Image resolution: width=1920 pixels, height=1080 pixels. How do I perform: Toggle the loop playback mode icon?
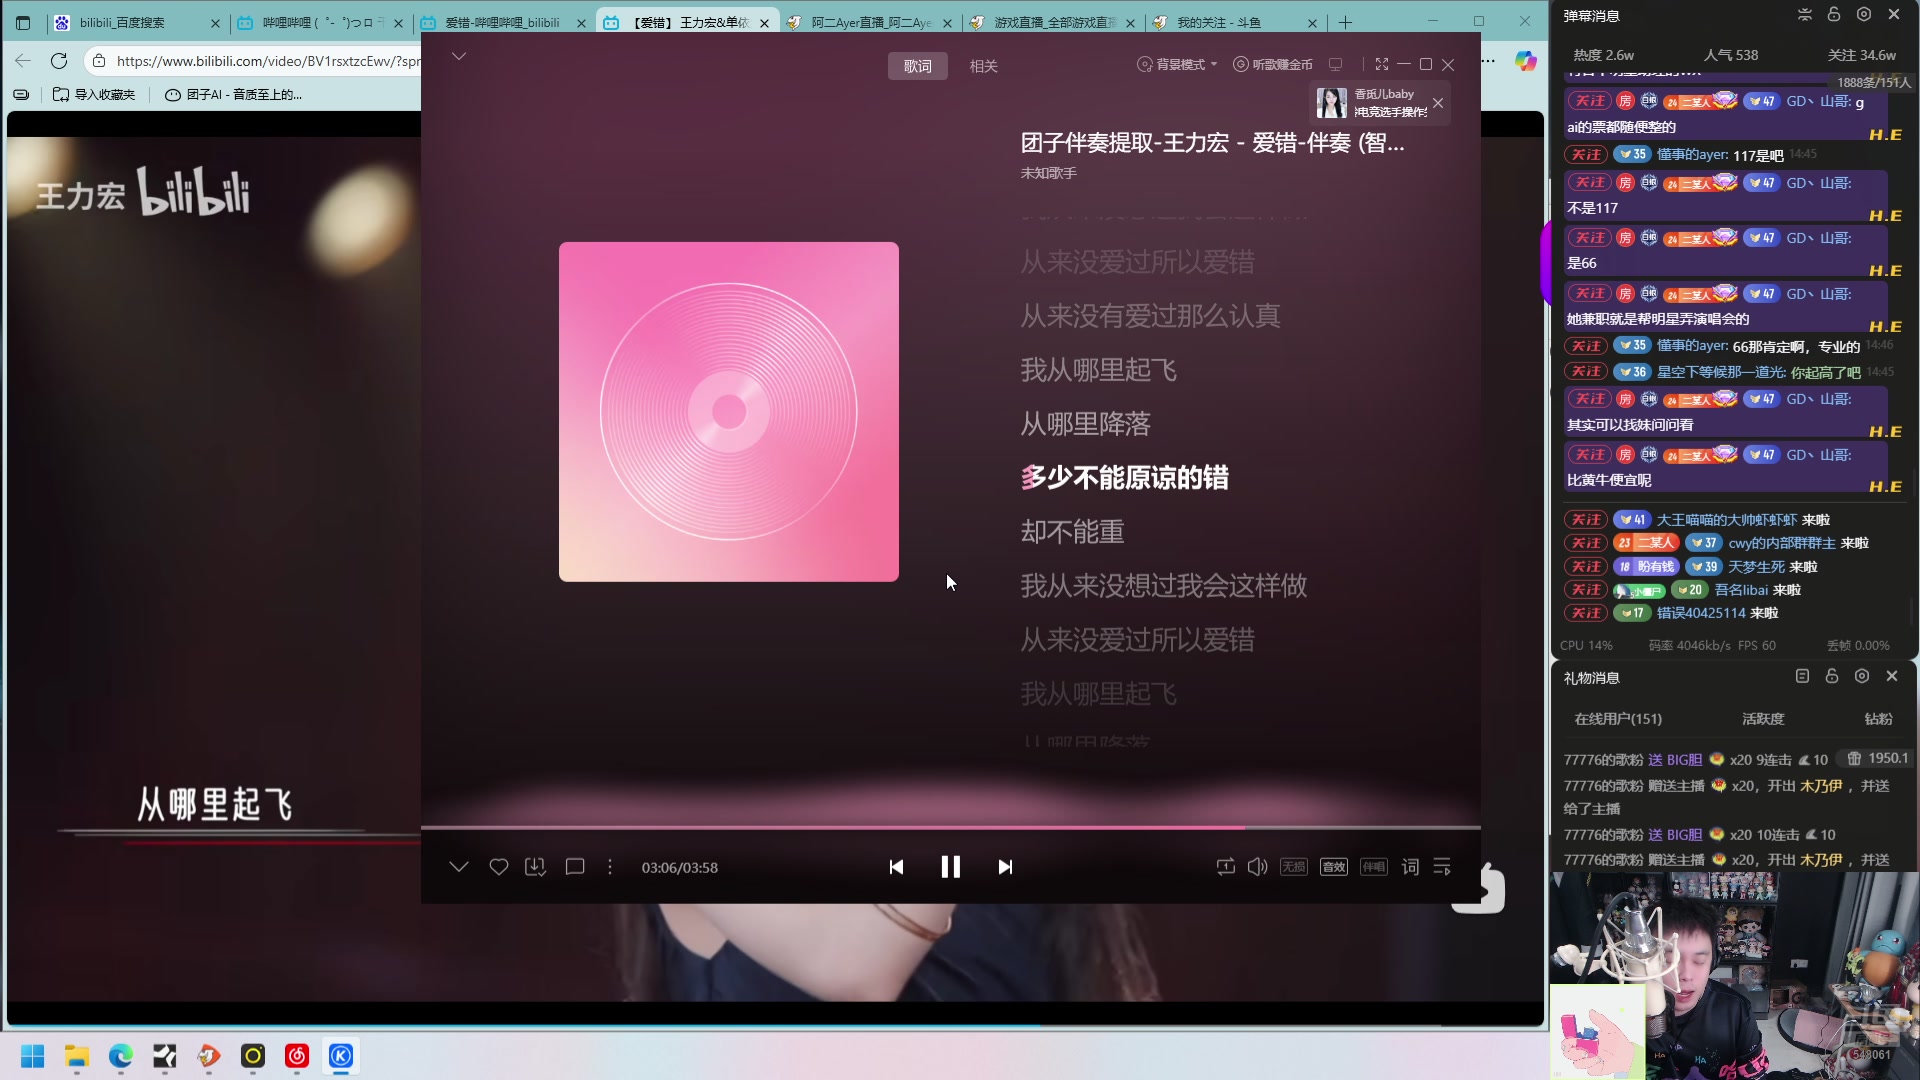(1226, 867)
